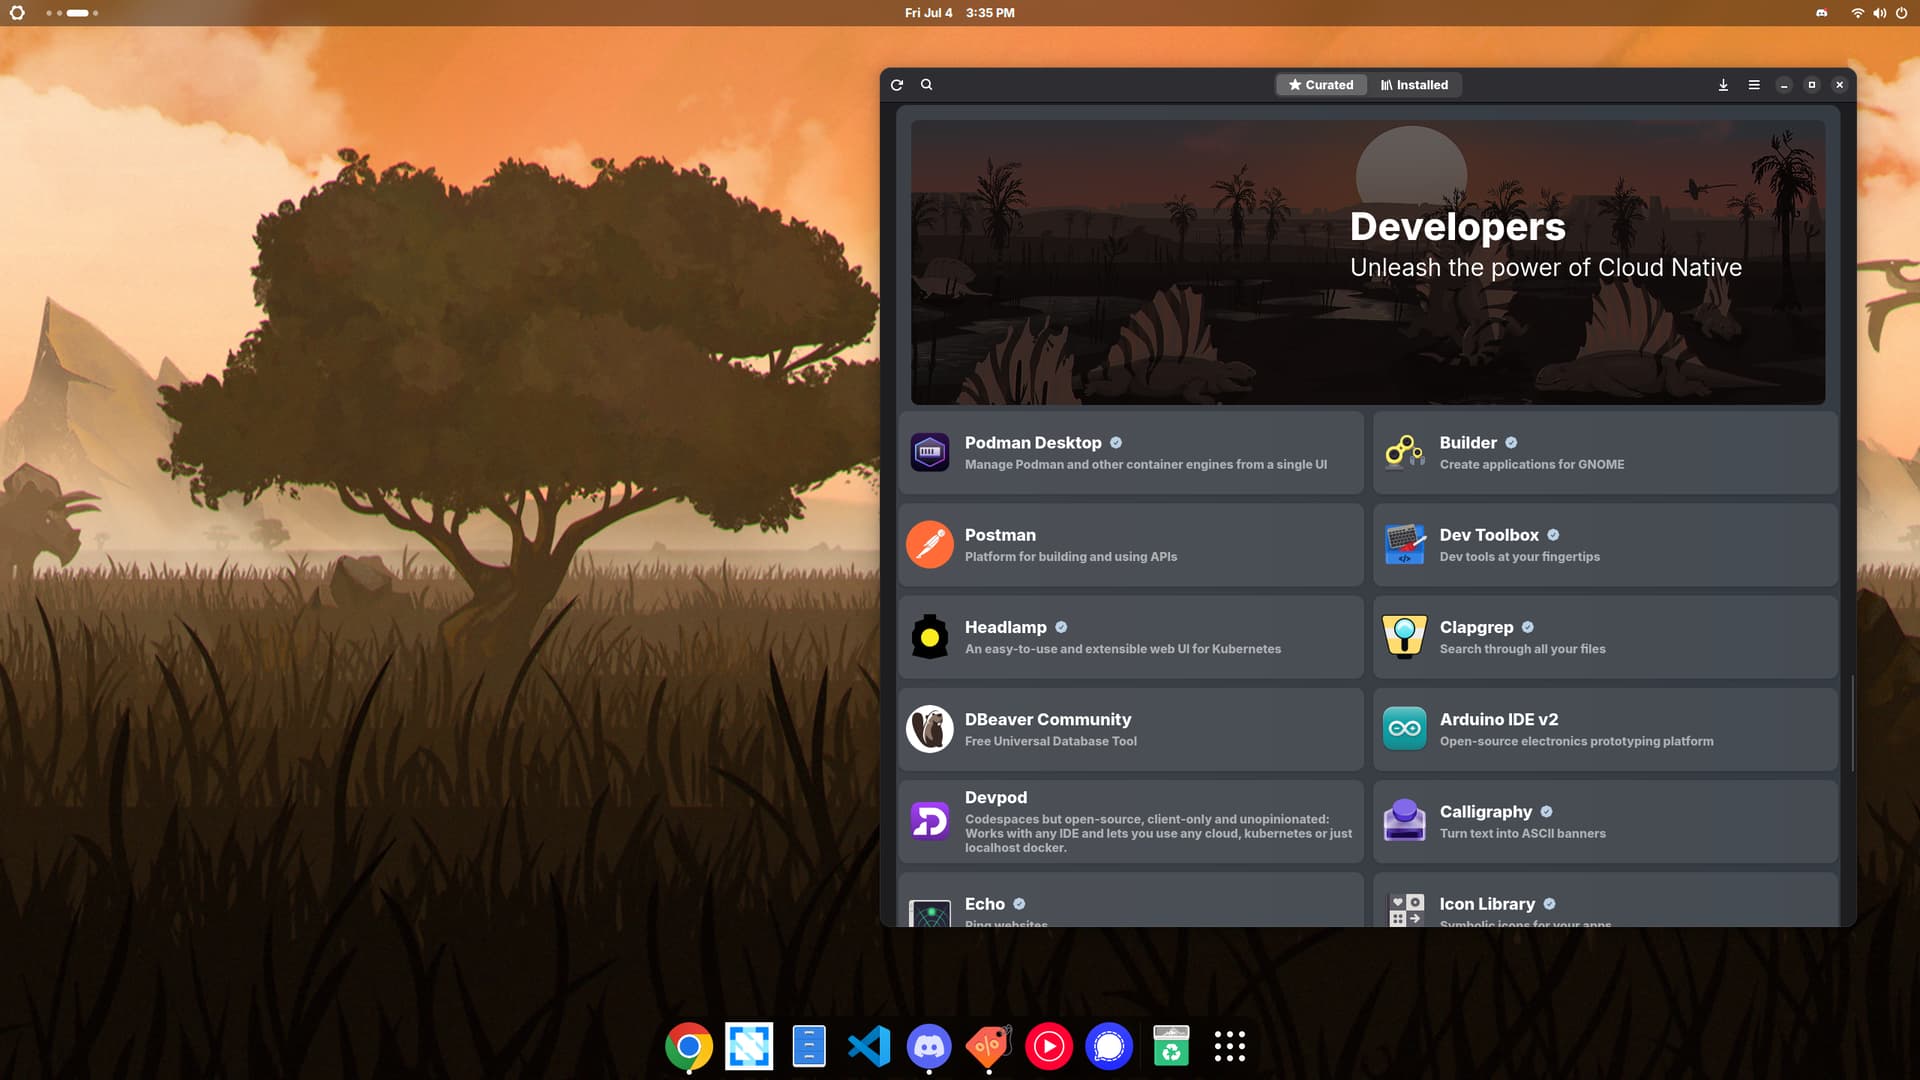Open the downloads icon in header bar
Screen dimensions: 1920x1080
click(x=1723, y=85)
